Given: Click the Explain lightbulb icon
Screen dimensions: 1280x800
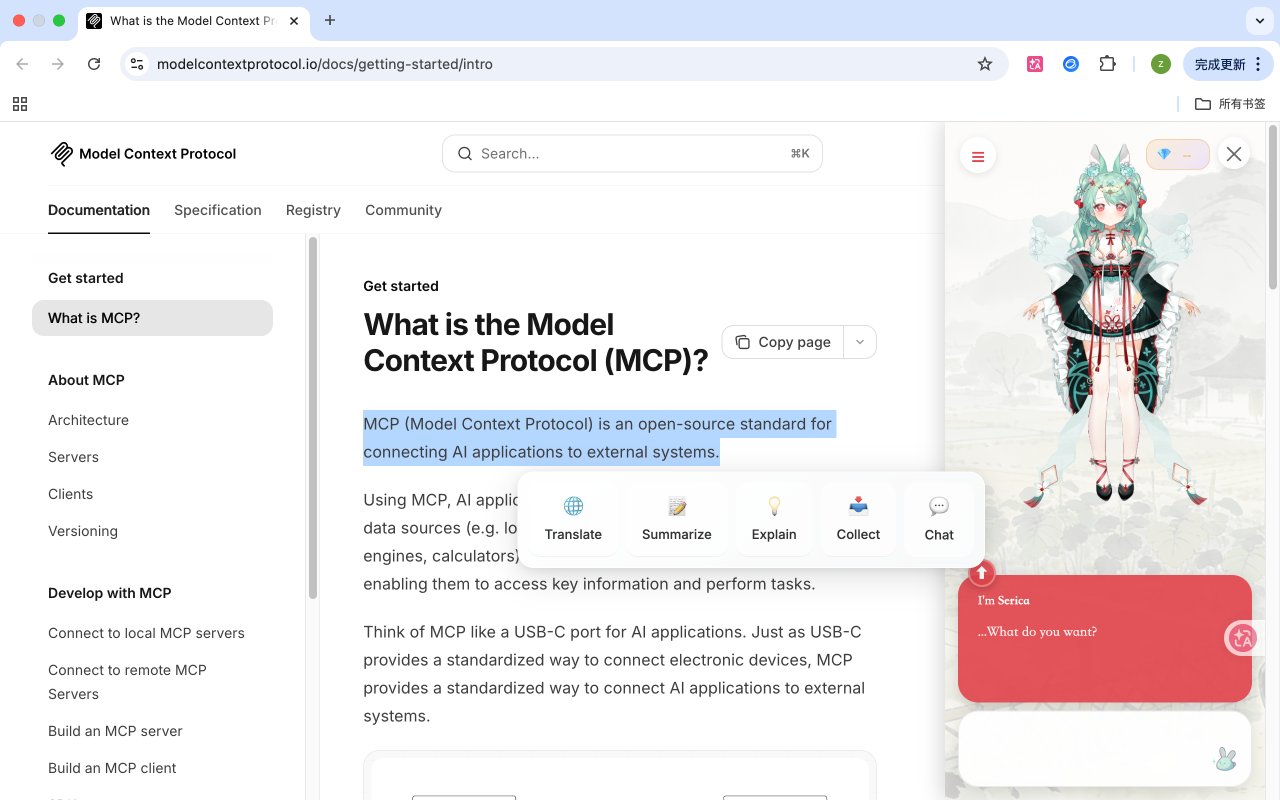Looking at the screenshot, I should pyautogui.click(x=774, y=506).
